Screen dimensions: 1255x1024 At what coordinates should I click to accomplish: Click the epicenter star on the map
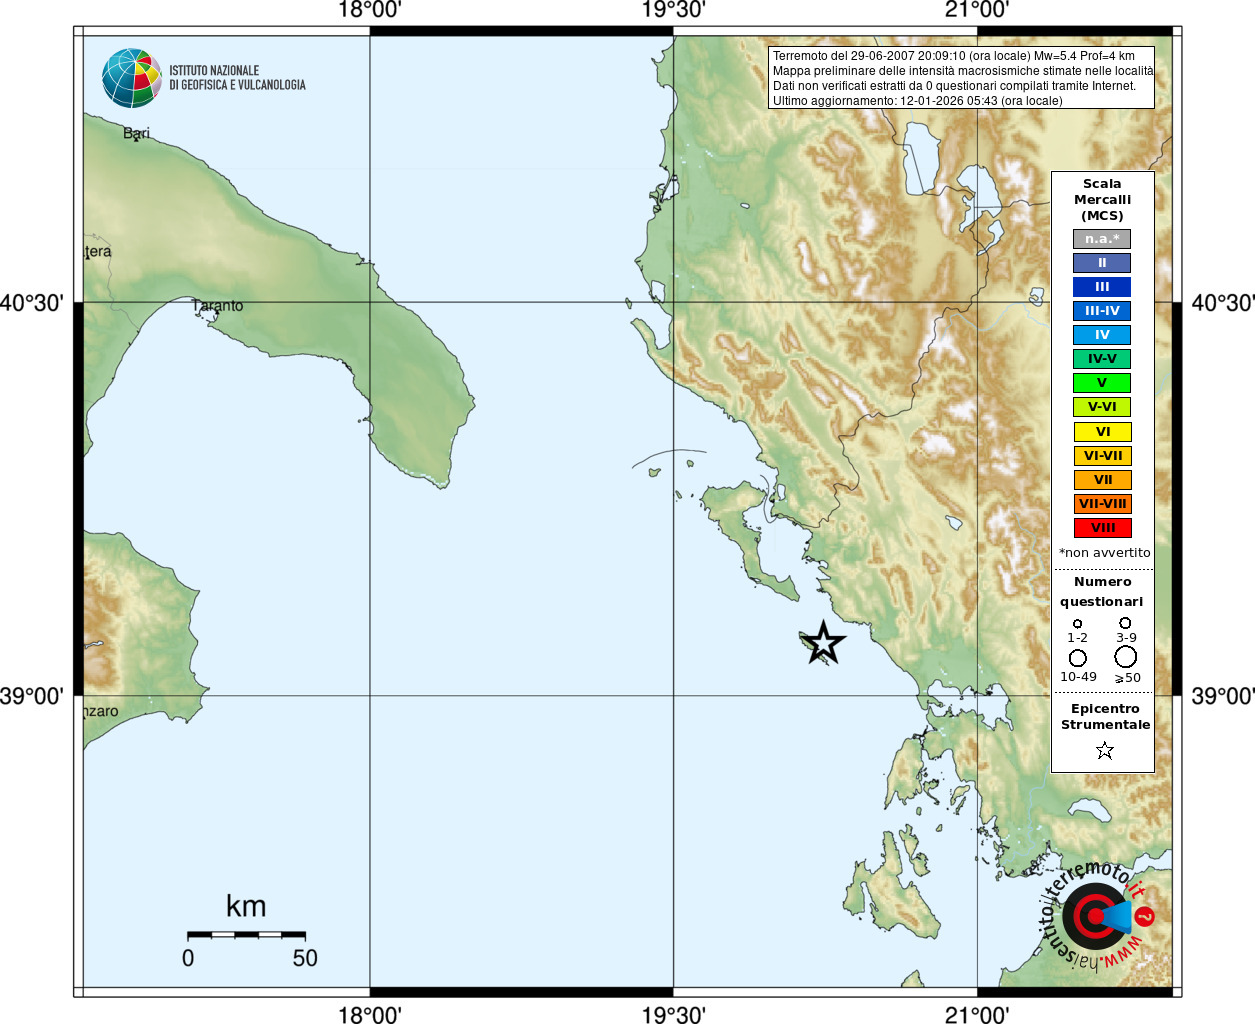(x=824, y=642)
